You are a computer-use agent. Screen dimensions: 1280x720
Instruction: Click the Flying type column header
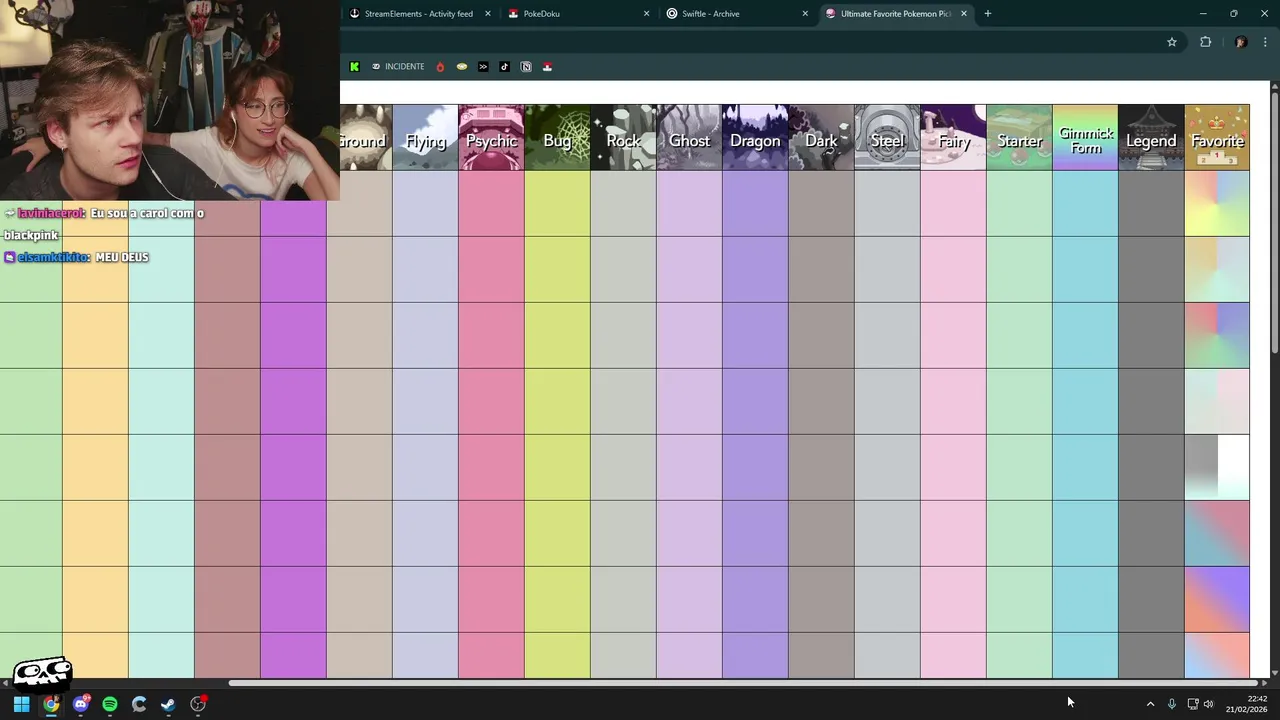pyautogui.click(x=425, y=138)
